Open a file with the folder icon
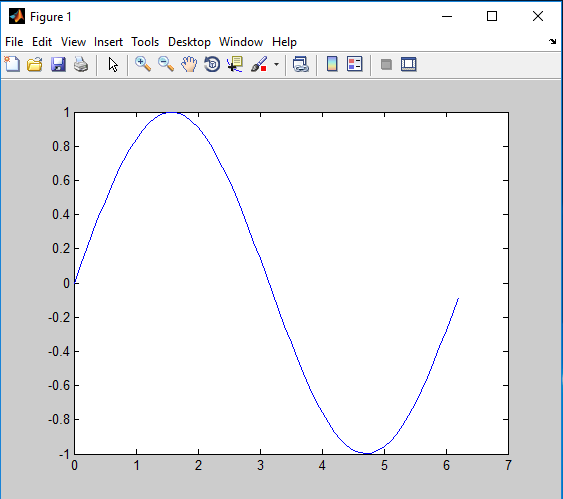Screen dimensions: 563x499 coord(35,65)
